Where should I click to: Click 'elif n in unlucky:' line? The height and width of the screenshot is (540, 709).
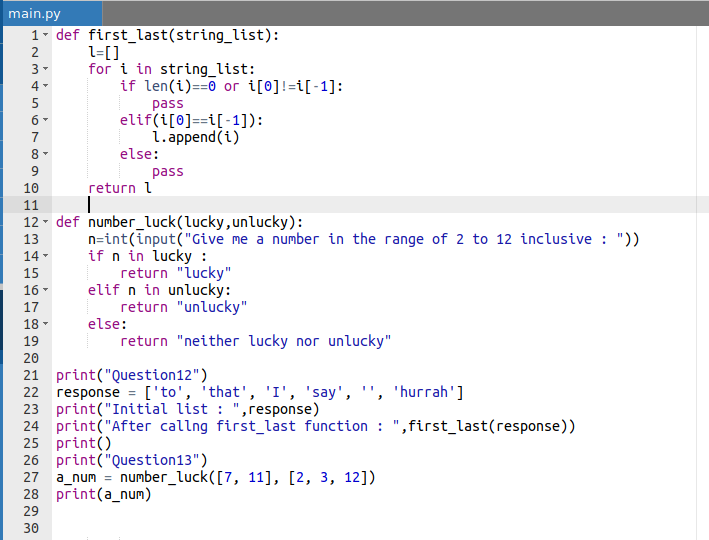[159, 290]
